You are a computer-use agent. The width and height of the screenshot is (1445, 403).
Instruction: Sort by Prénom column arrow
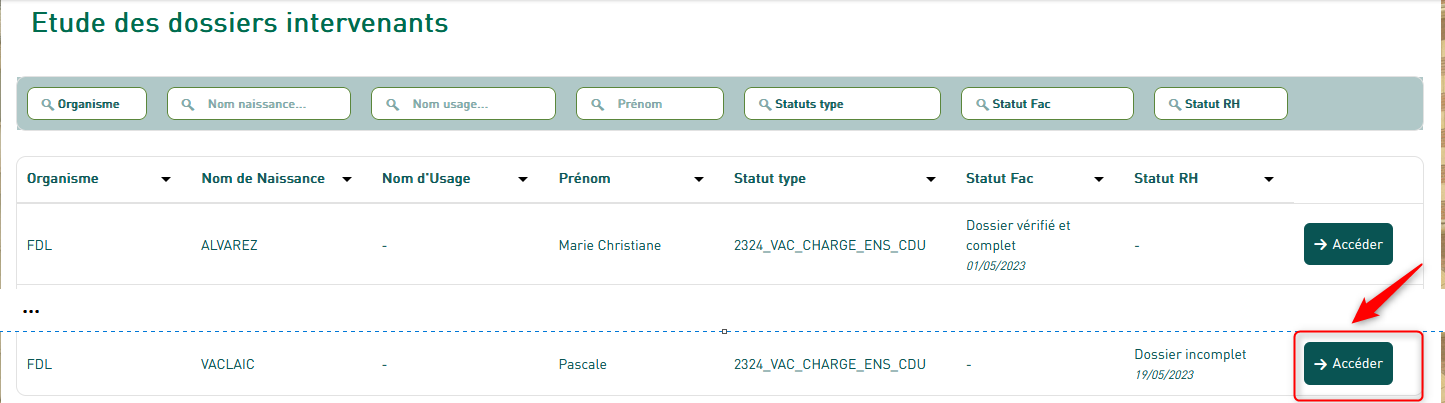tap(697, 180)
